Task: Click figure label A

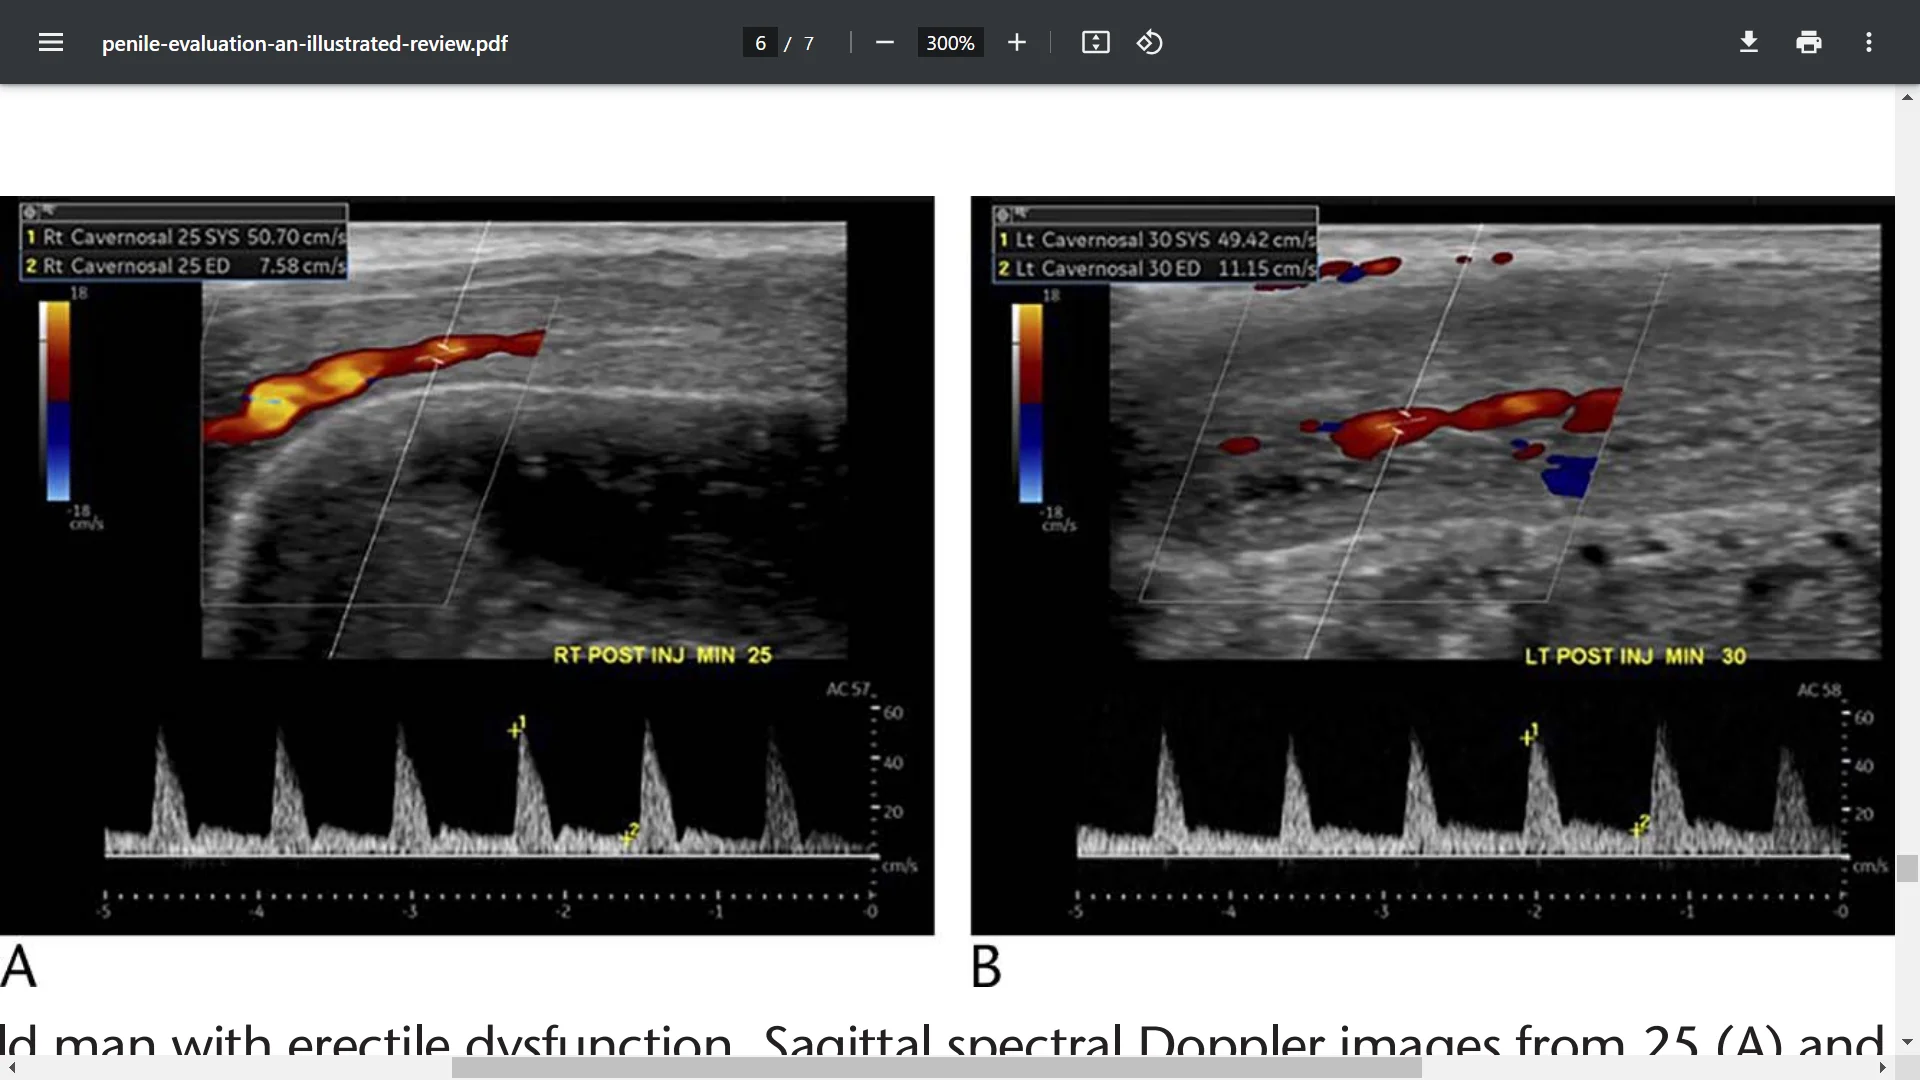Action: (x=19, y=966)
